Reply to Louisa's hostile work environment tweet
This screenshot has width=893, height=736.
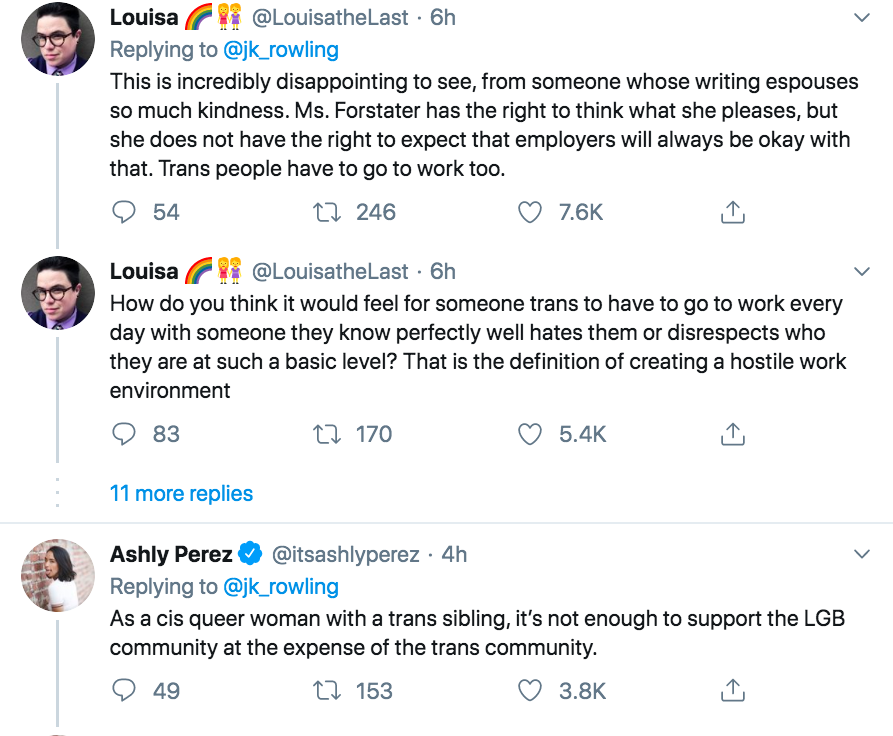point(123,434)
